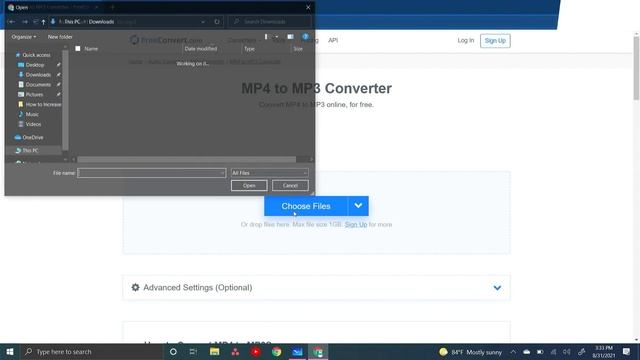Screen dimensions: 640x360
Task: Click Log In on the webpage
Action: click(x=466, y=40)
